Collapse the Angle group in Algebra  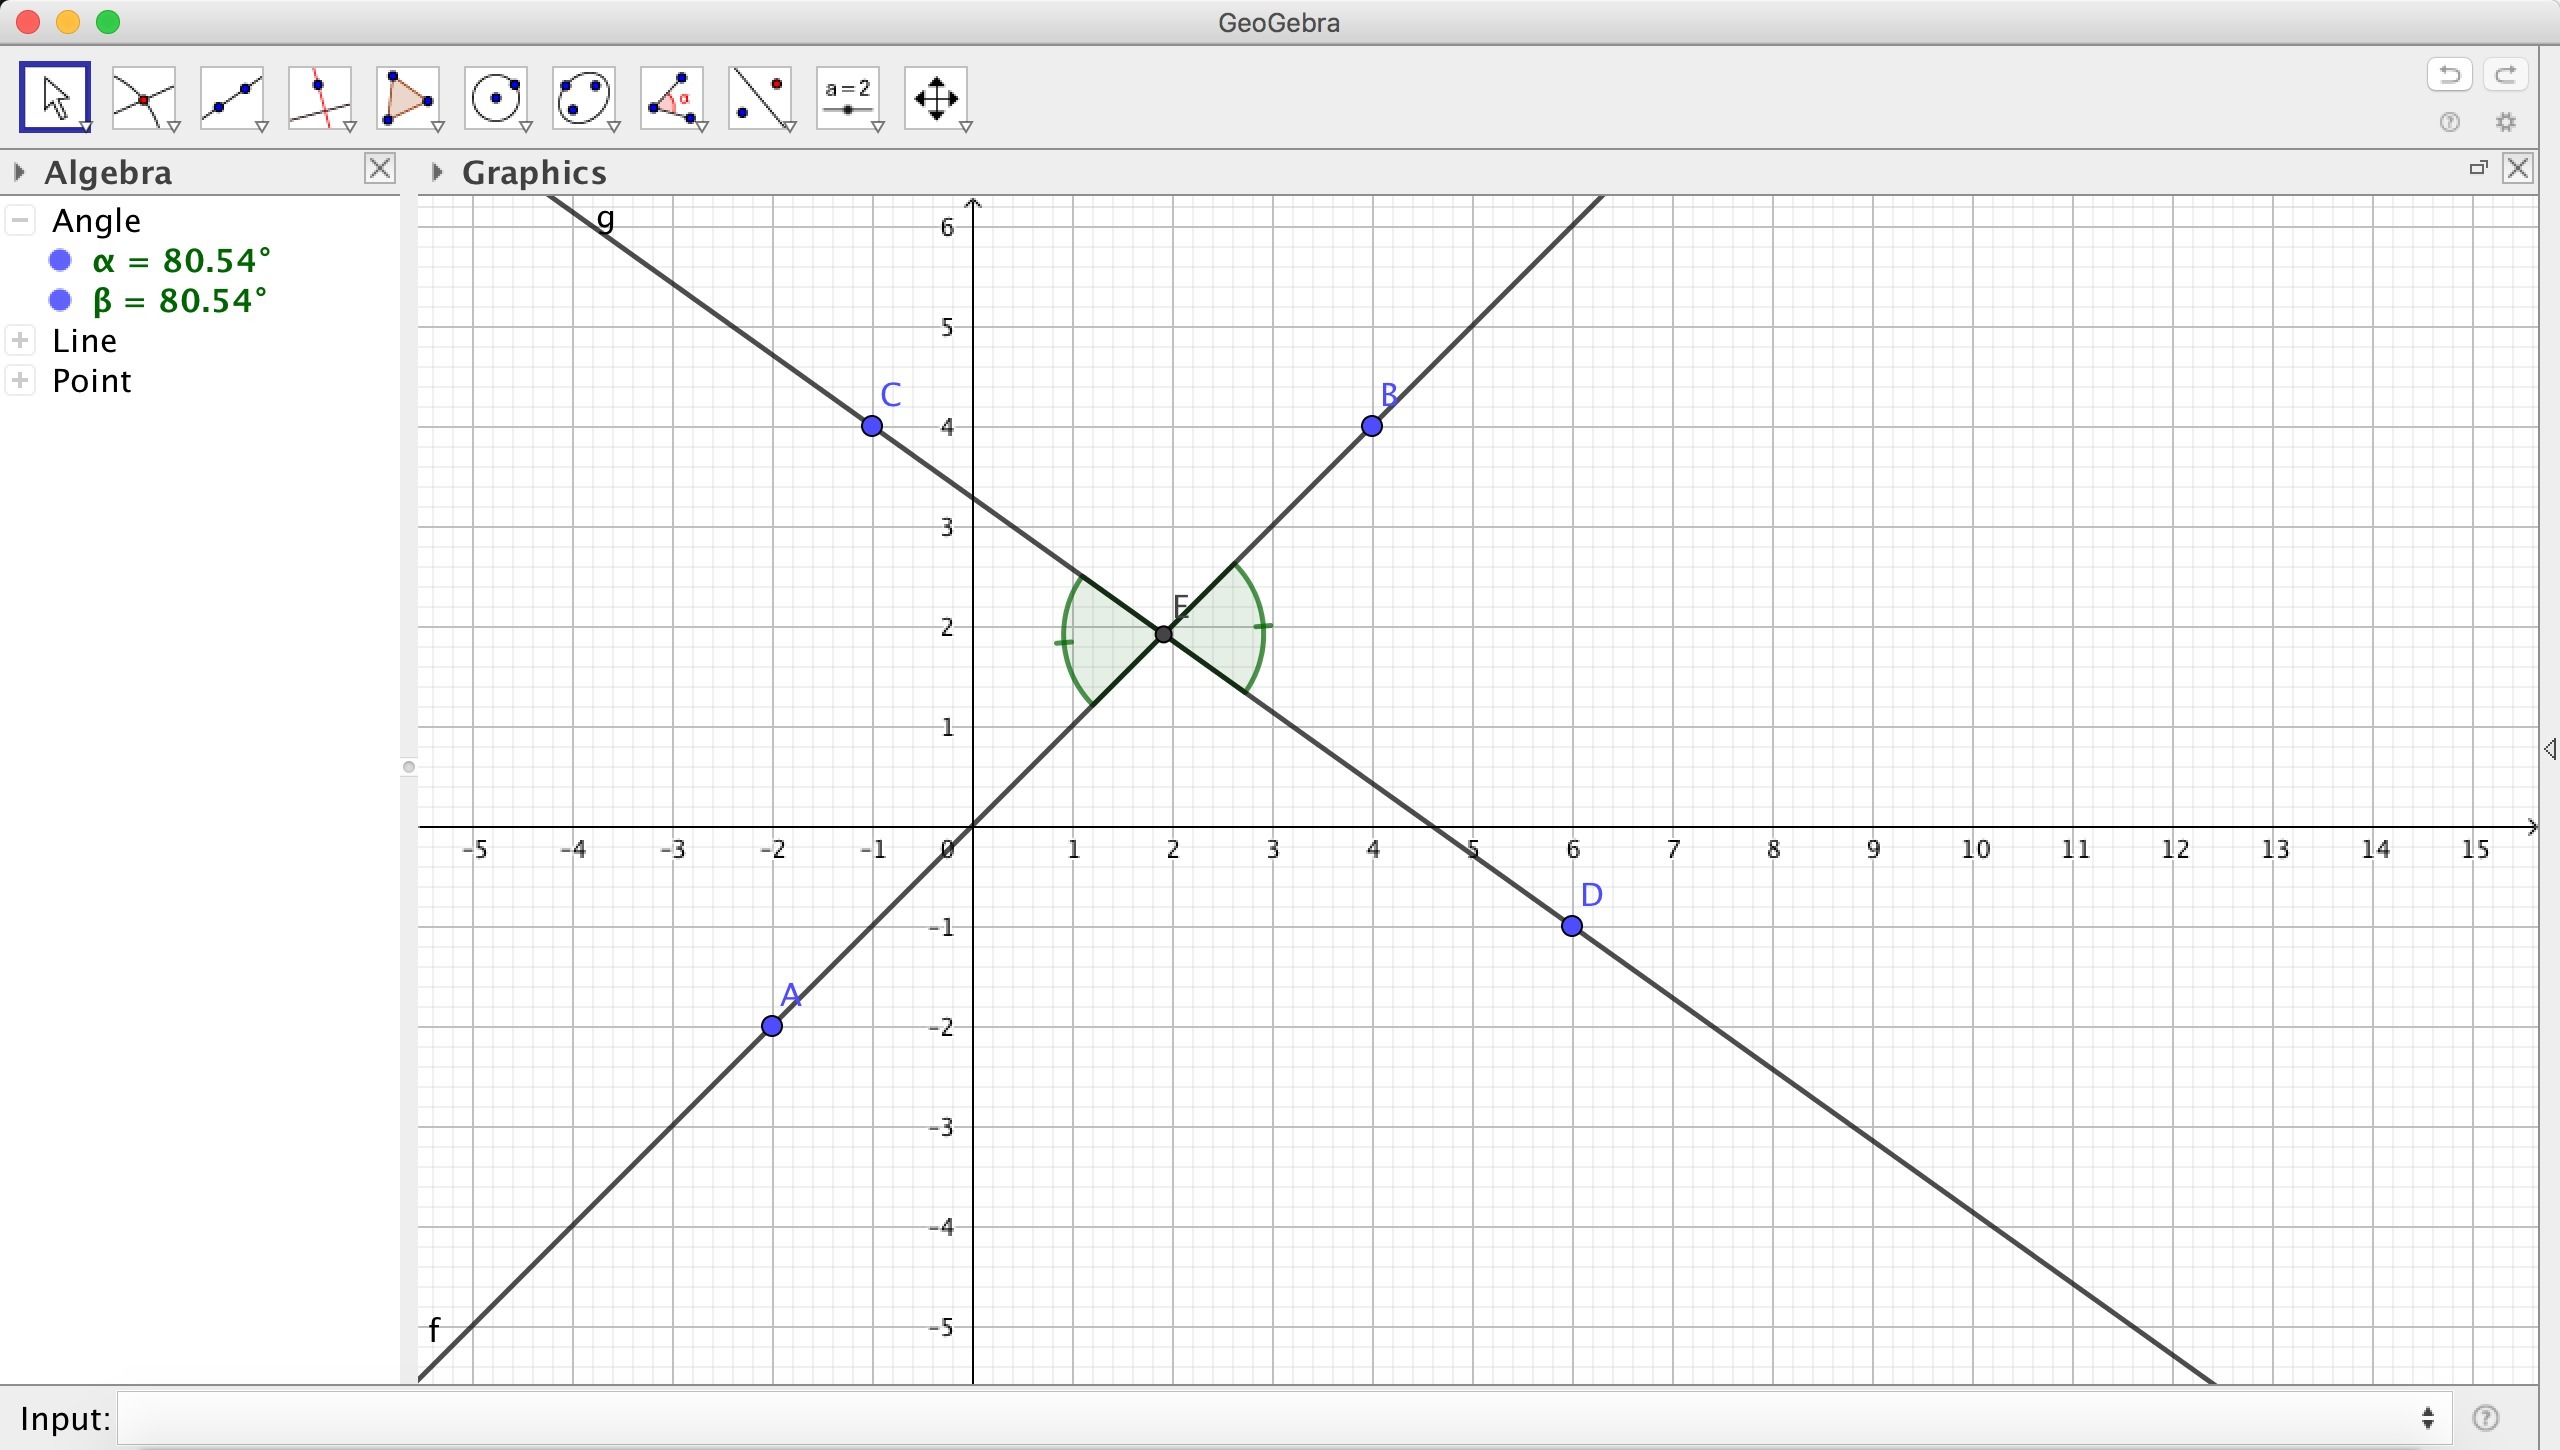point(21,220)
